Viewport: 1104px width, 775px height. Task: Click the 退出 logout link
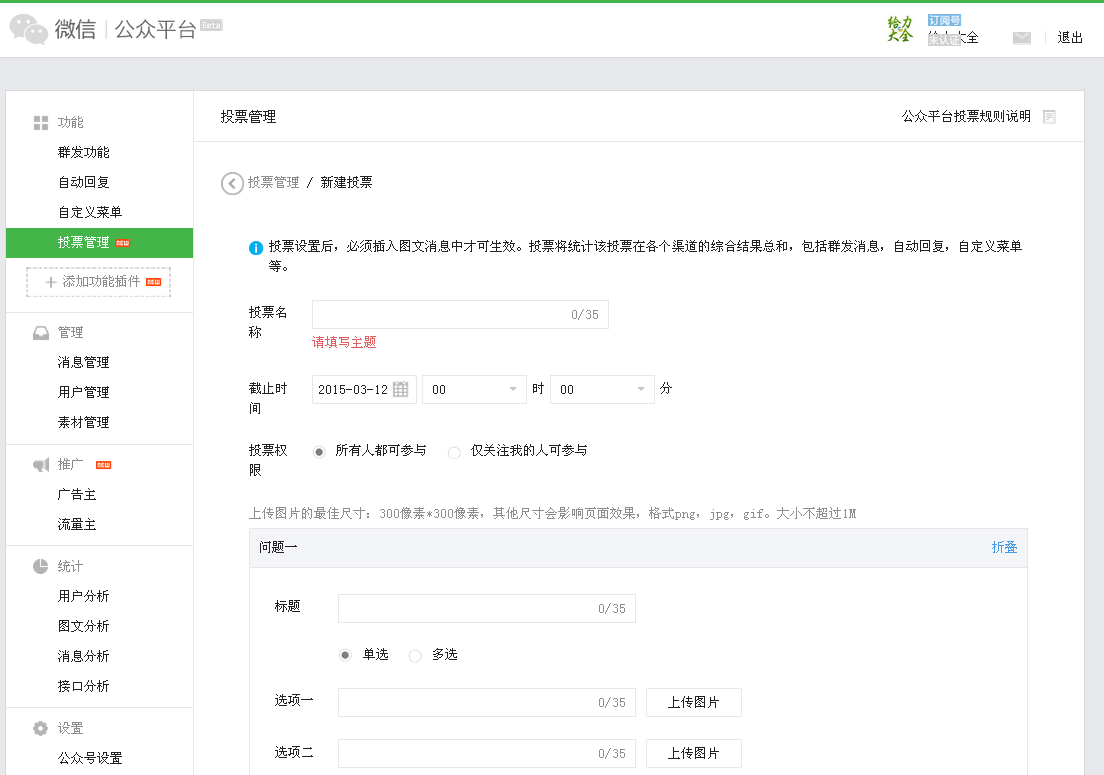[x=1070, y=38]
